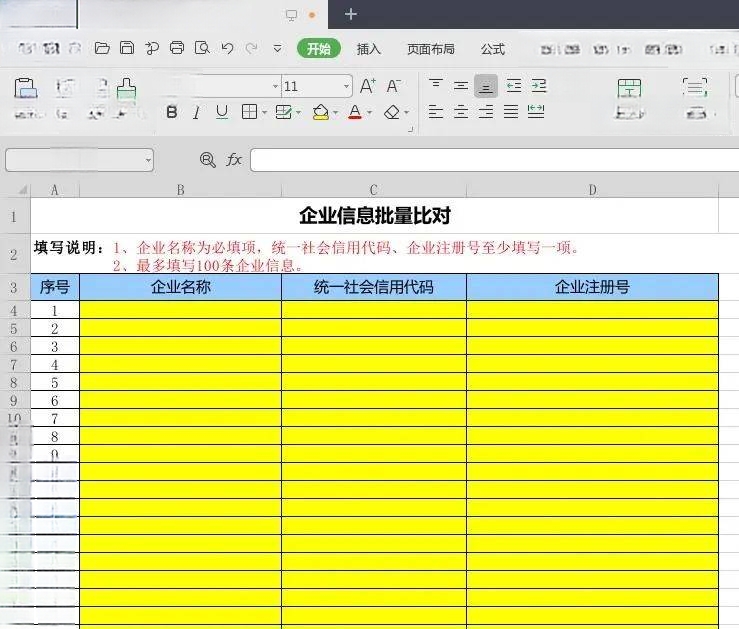Align cell content to top
This screenshot has width=739, height=629.
pyautogui.click(x=435, y=85)
